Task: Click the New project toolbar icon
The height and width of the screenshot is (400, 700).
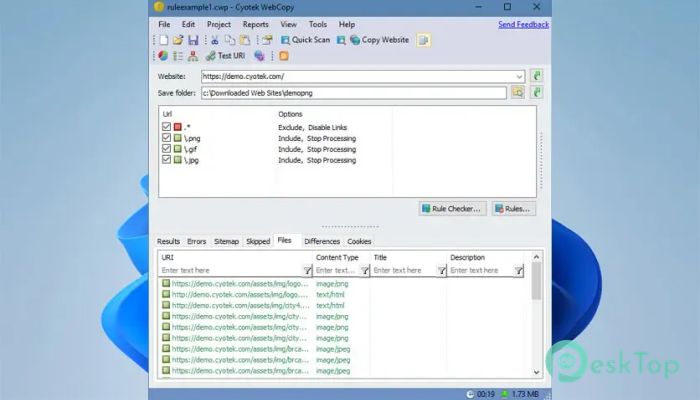Action: click(x=164, y=40)
